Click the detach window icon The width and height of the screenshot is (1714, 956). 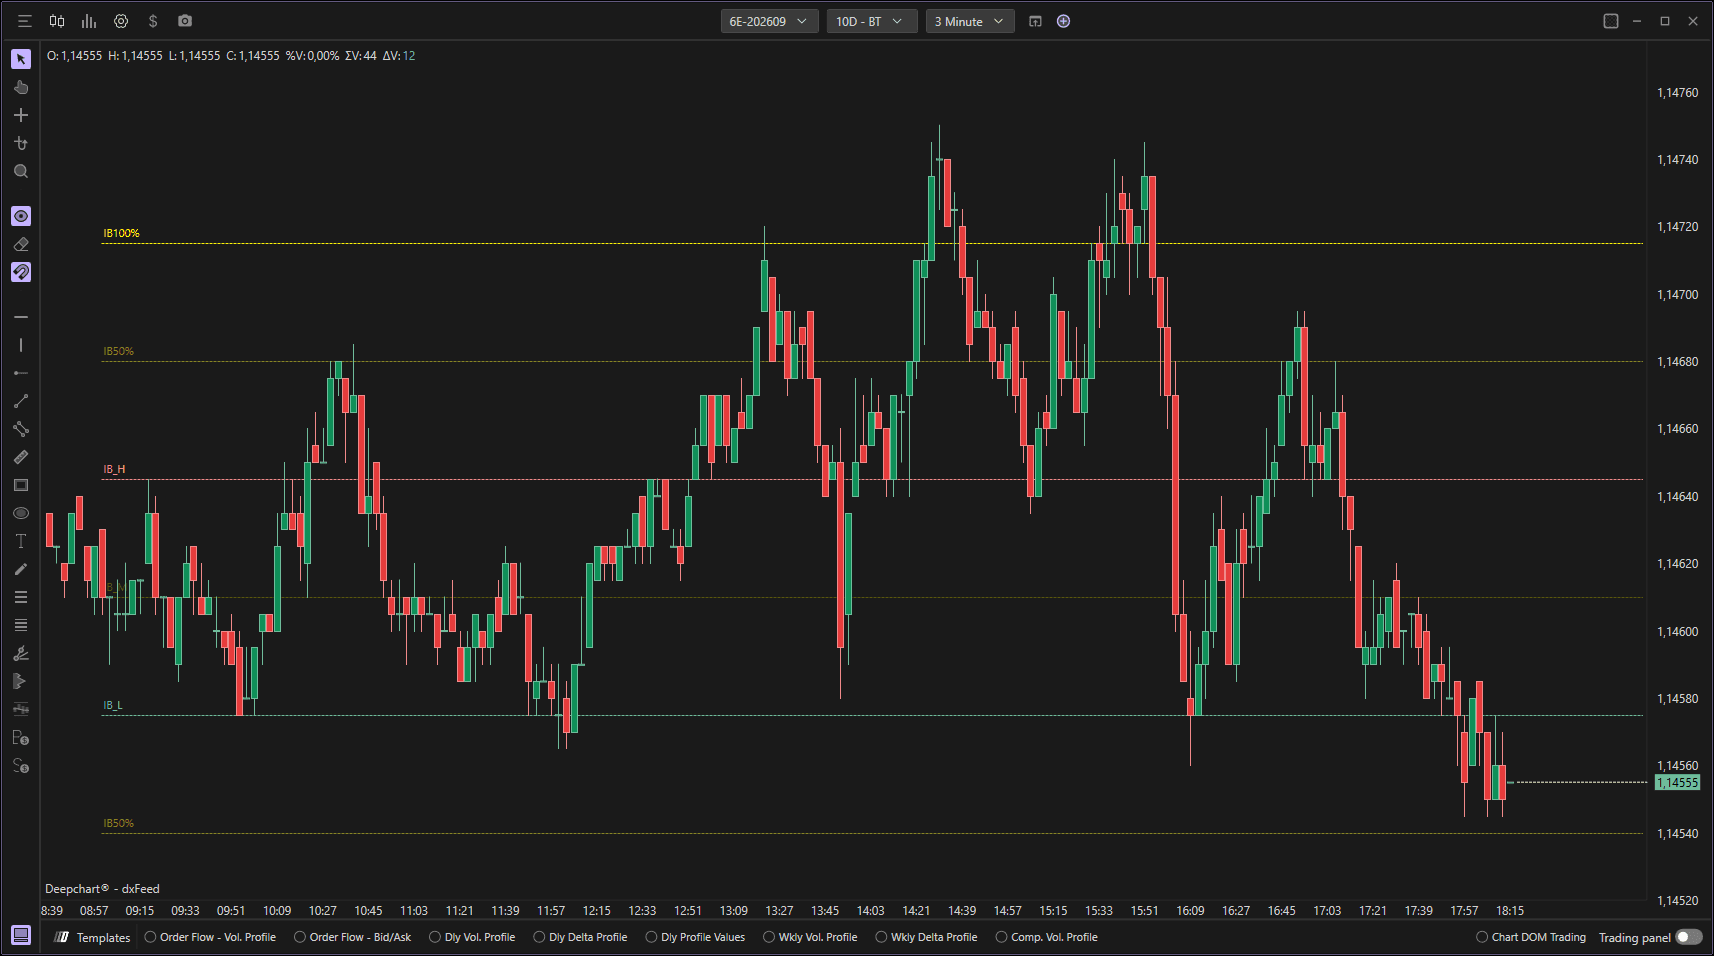click(1035, 21)
